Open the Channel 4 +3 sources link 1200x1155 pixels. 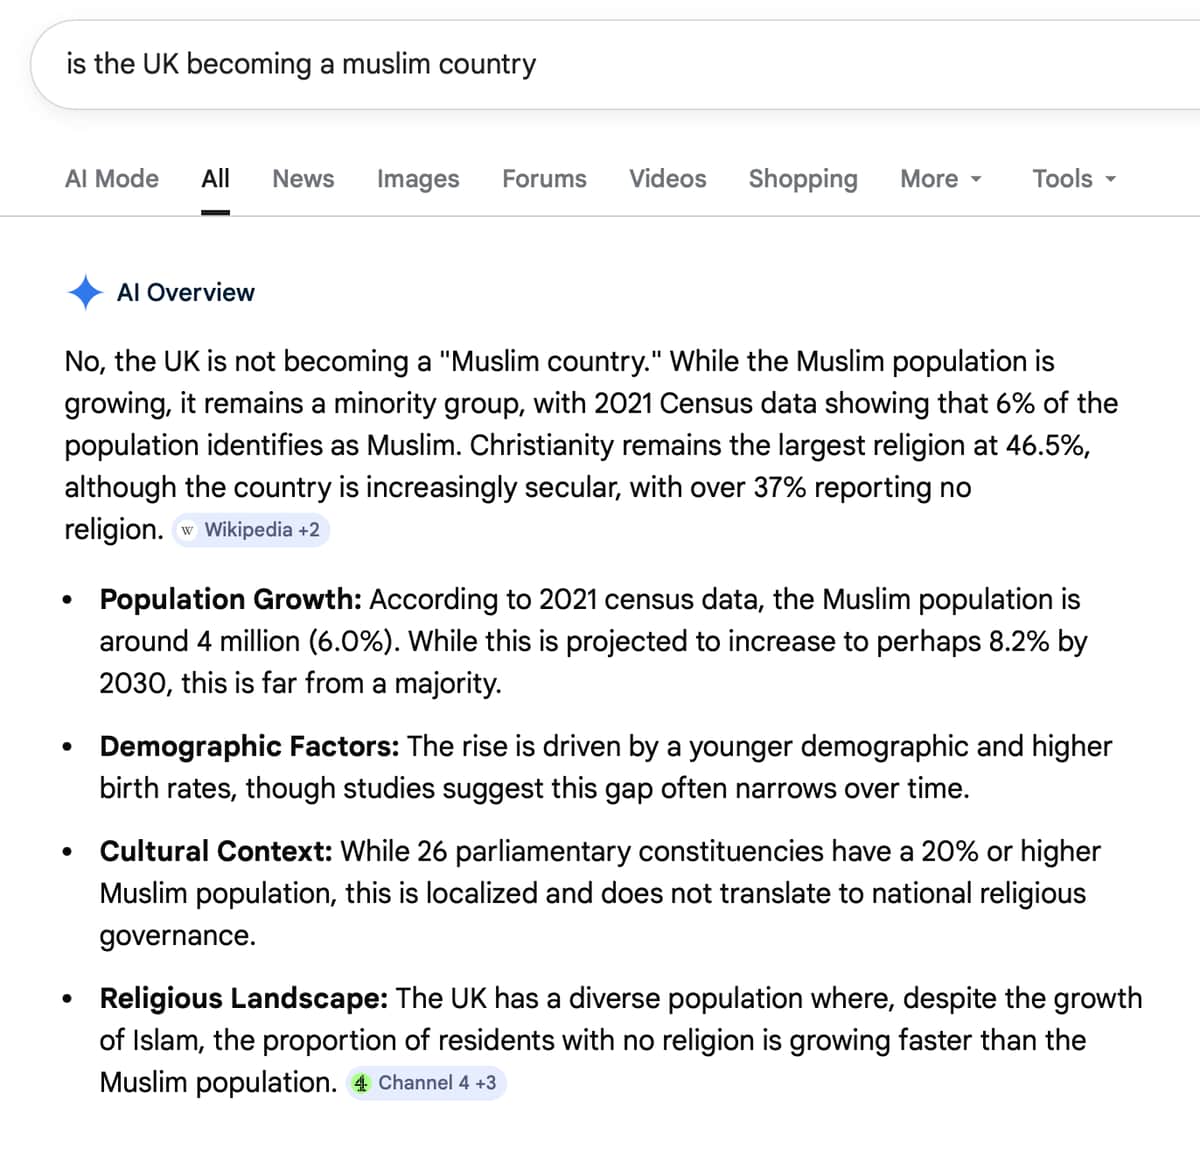(436, 1083)
